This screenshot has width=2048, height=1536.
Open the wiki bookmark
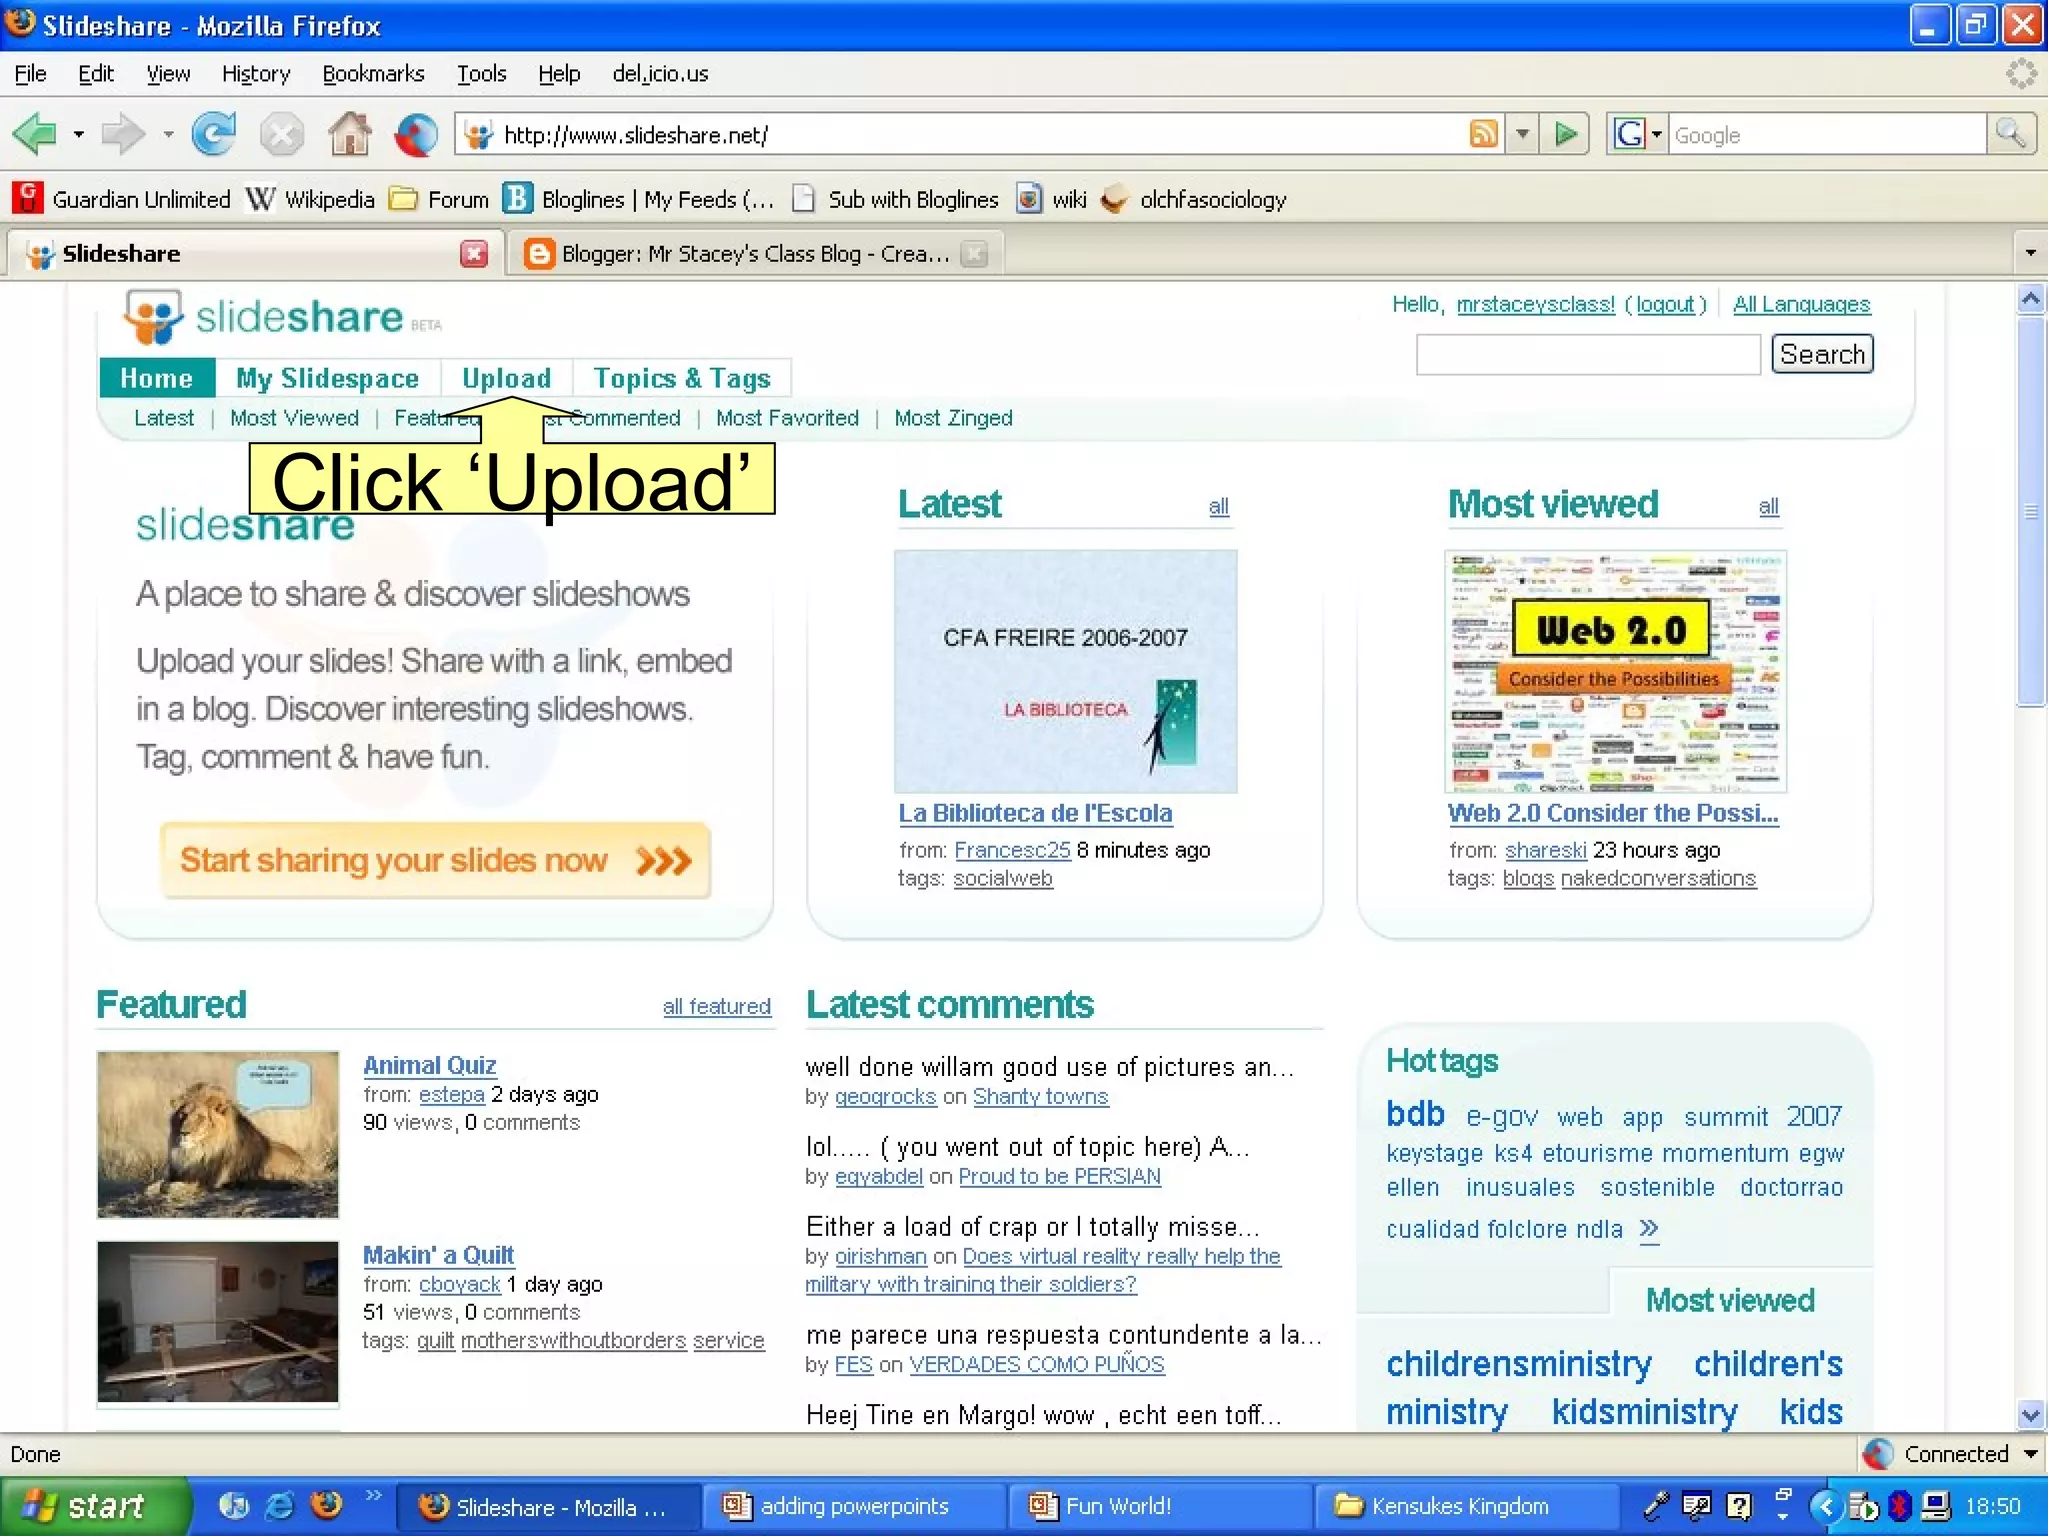click(1052, 199)
